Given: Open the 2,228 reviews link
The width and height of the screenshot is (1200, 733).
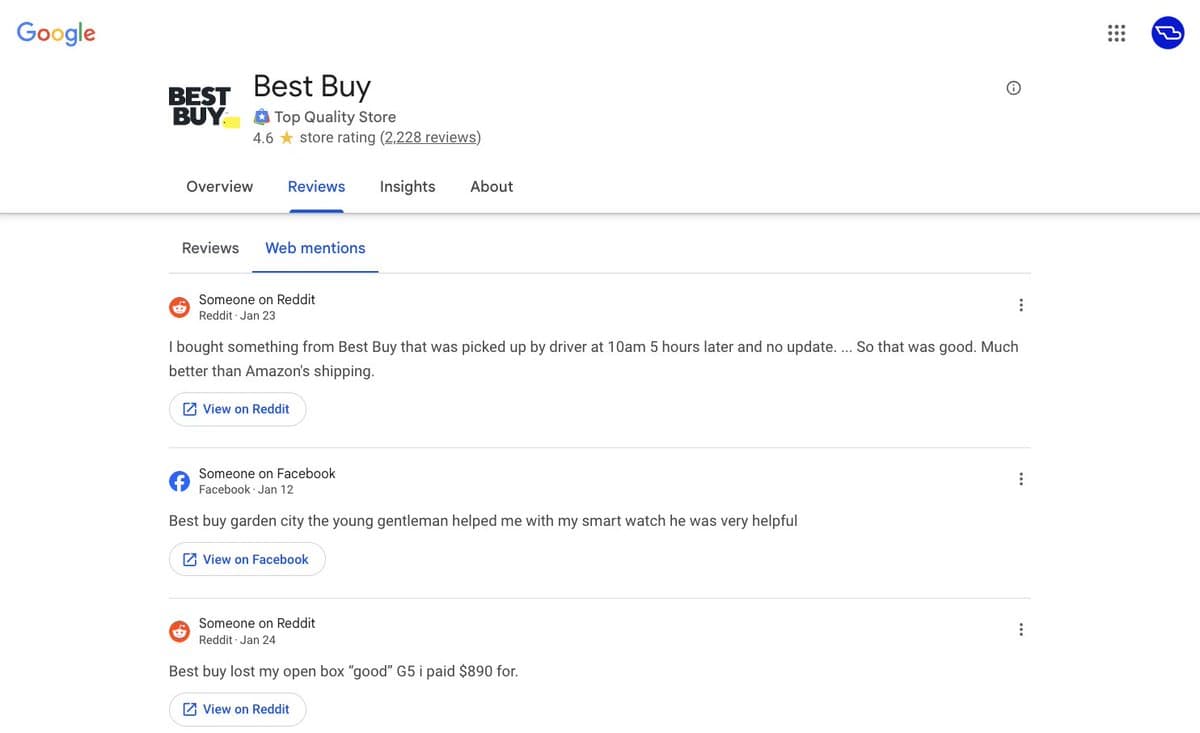Looking at the screenshot, I should (430, 137).
